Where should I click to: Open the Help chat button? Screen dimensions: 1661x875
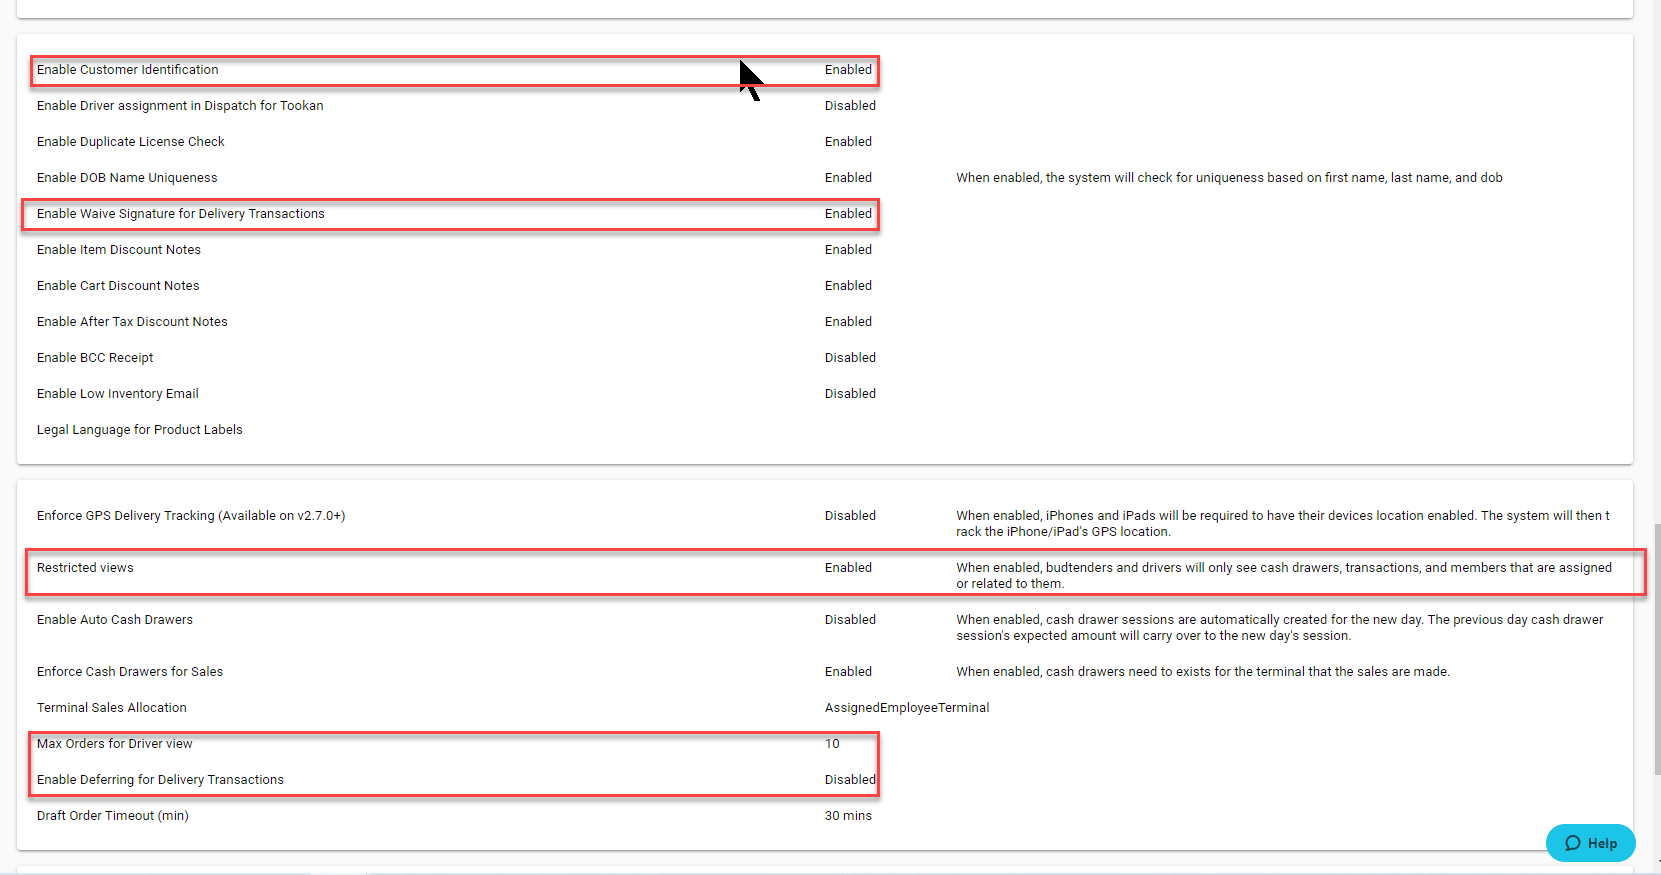click(x=1590, y=843)
